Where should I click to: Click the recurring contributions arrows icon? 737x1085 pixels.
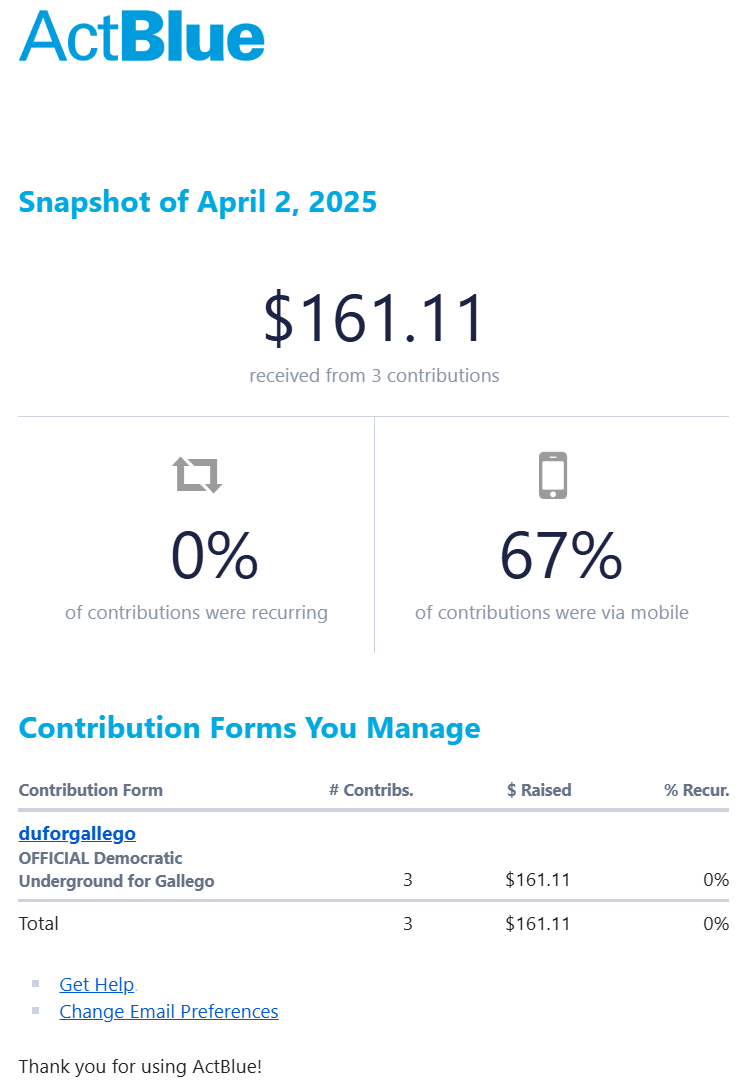pos(197,474)
